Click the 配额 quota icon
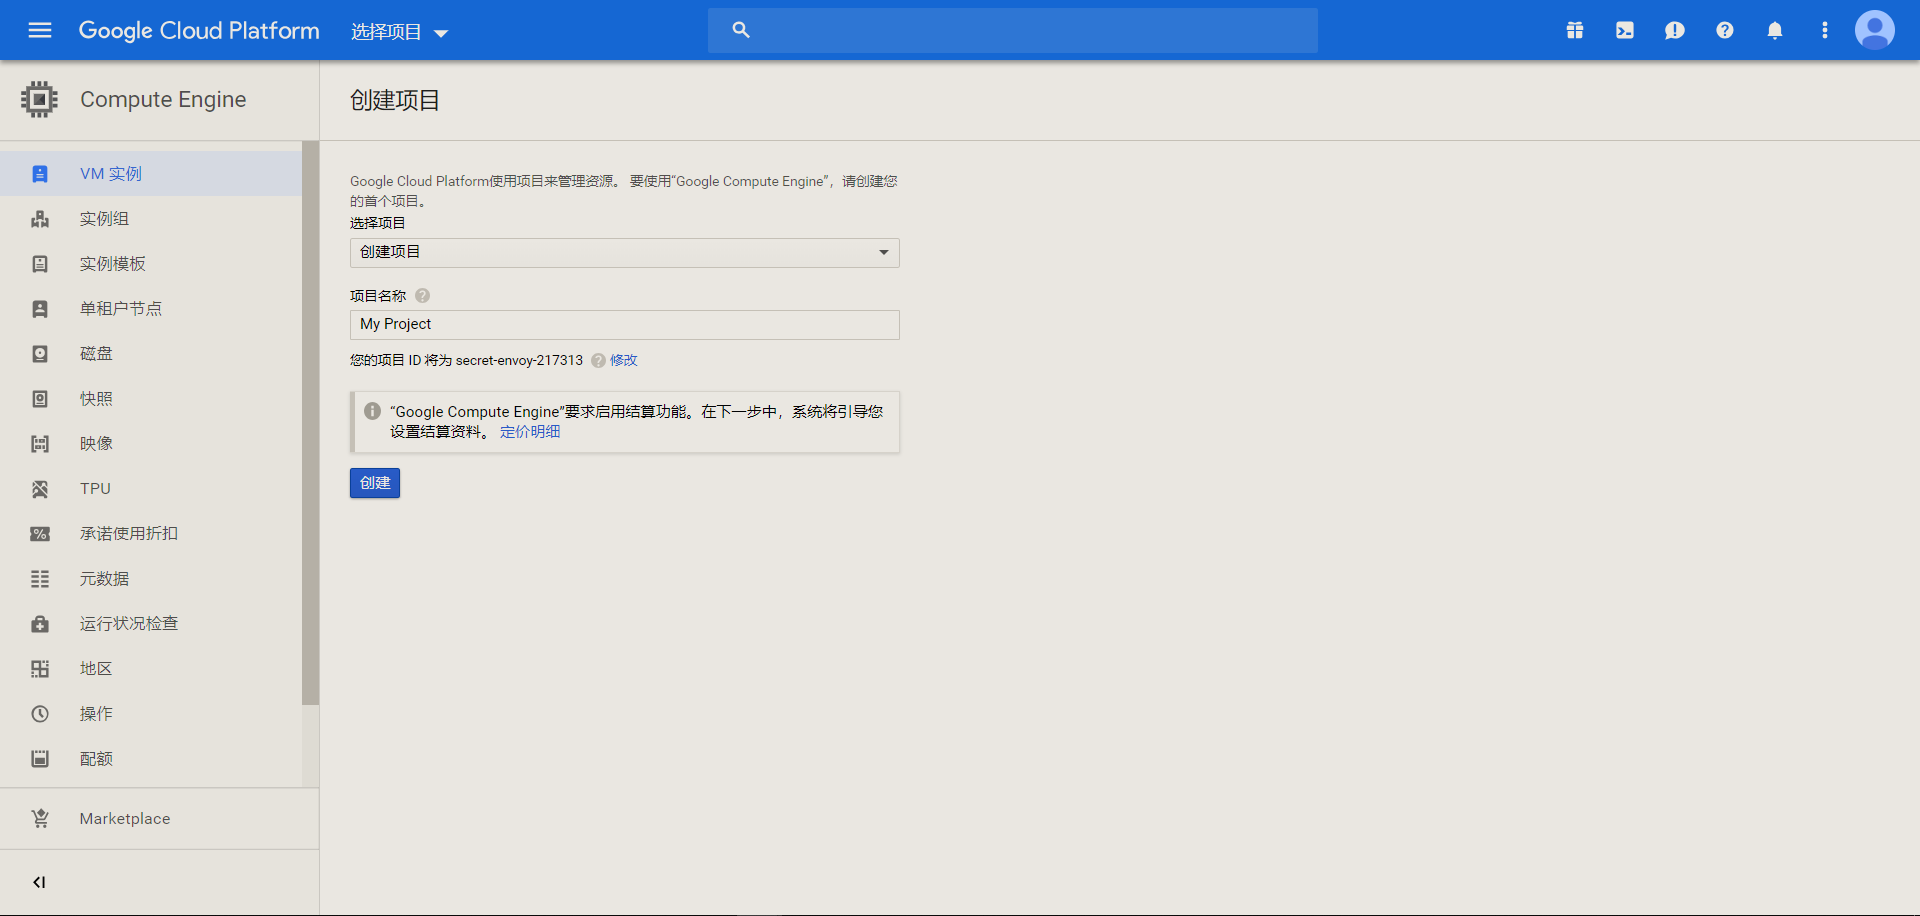This screenshot has width=1920, height=916. pos(40,759)
